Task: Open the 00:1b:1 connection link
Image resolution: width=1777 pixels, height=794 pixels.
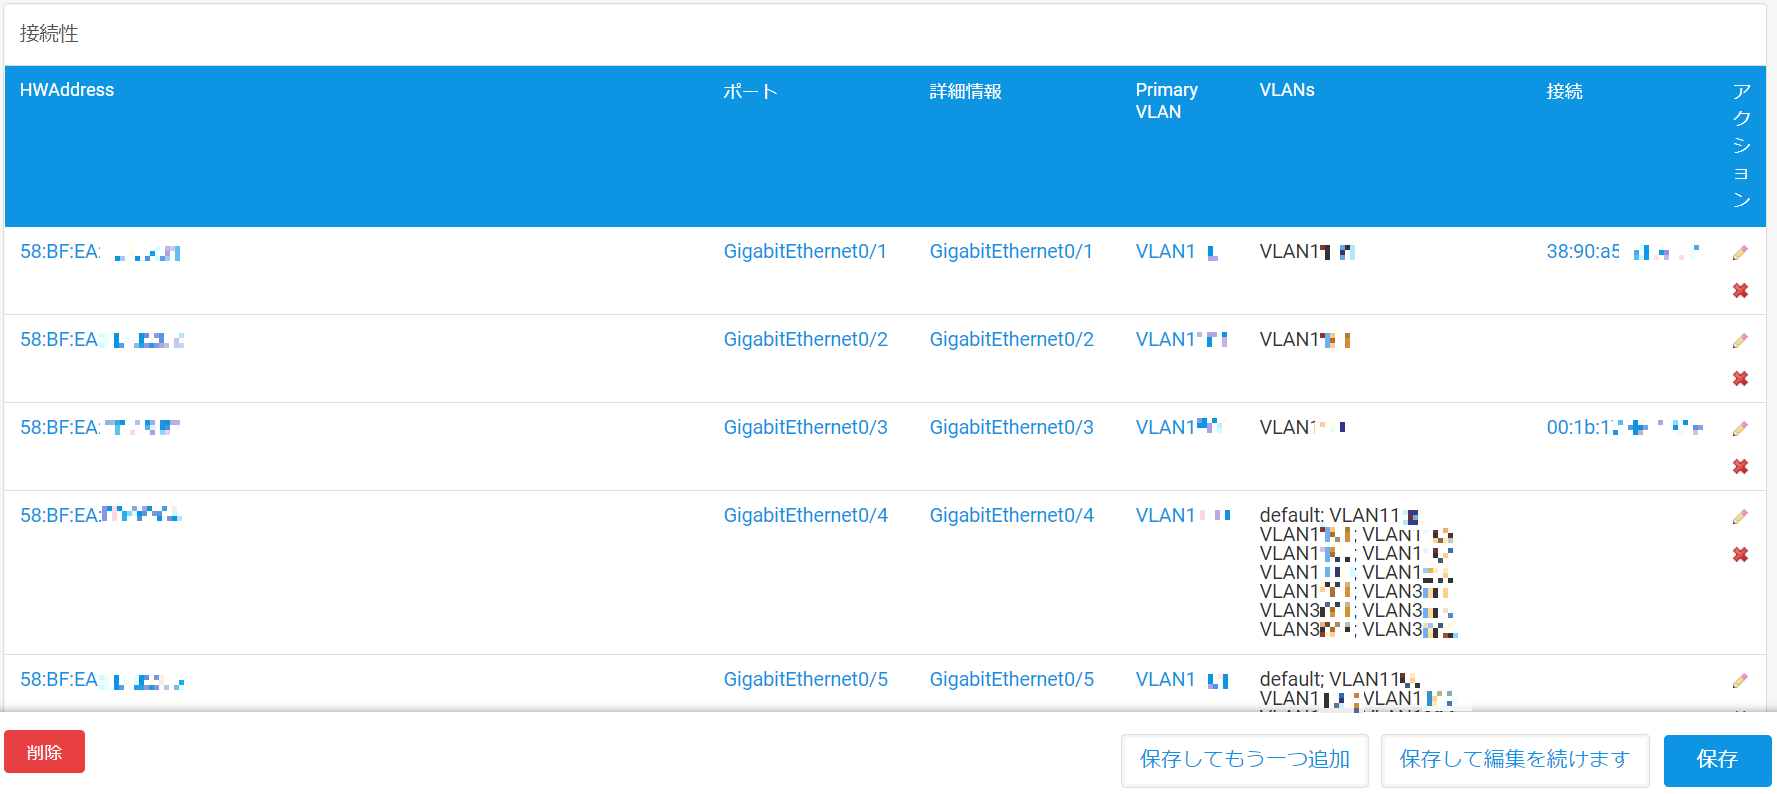Action: tap(1625, 428)
